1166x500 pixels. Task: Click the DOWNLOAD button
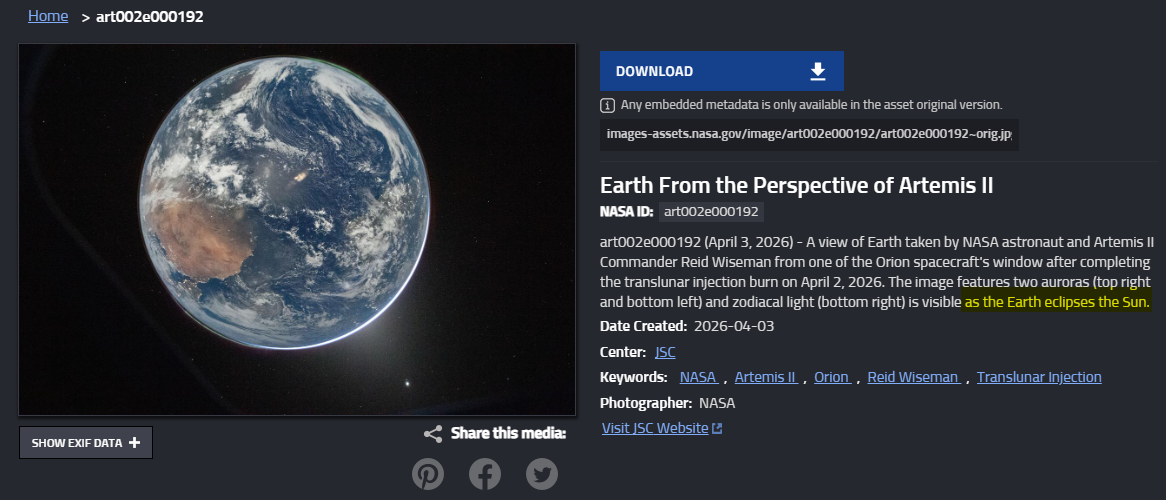point(721,71)
